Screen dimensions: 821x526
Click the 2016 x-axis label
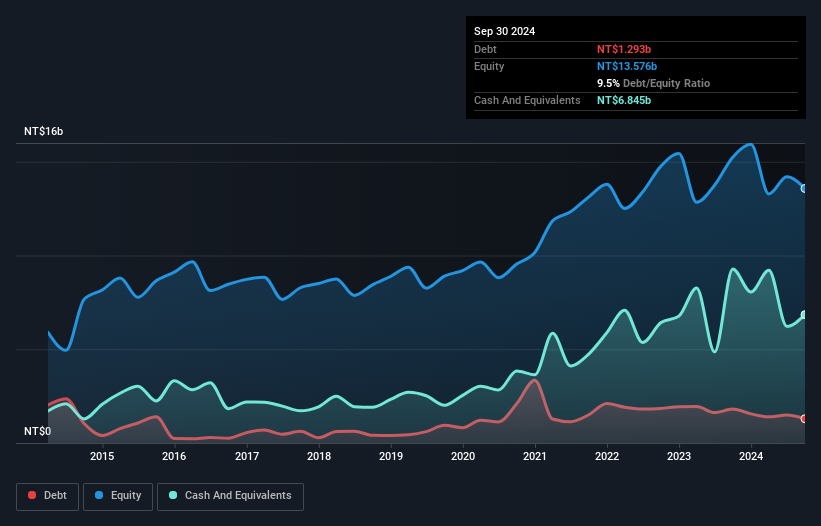pos(174,456)
